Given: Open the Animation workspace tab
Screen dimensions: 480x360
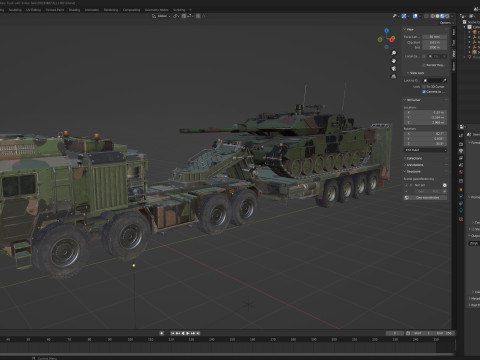Looking at the screenshot, I should (92, 10).
